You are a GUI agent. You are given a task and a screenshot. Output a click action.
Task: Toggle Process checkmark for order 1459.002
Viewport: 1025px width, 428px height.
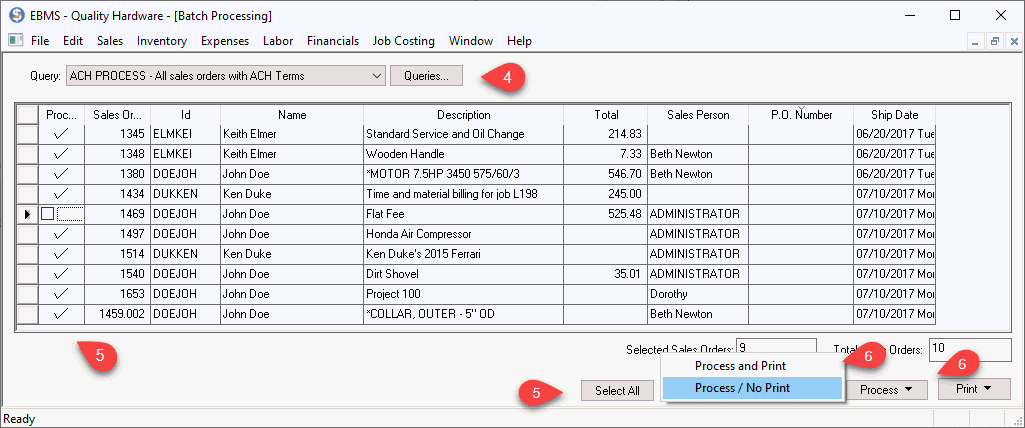[61, 314]
